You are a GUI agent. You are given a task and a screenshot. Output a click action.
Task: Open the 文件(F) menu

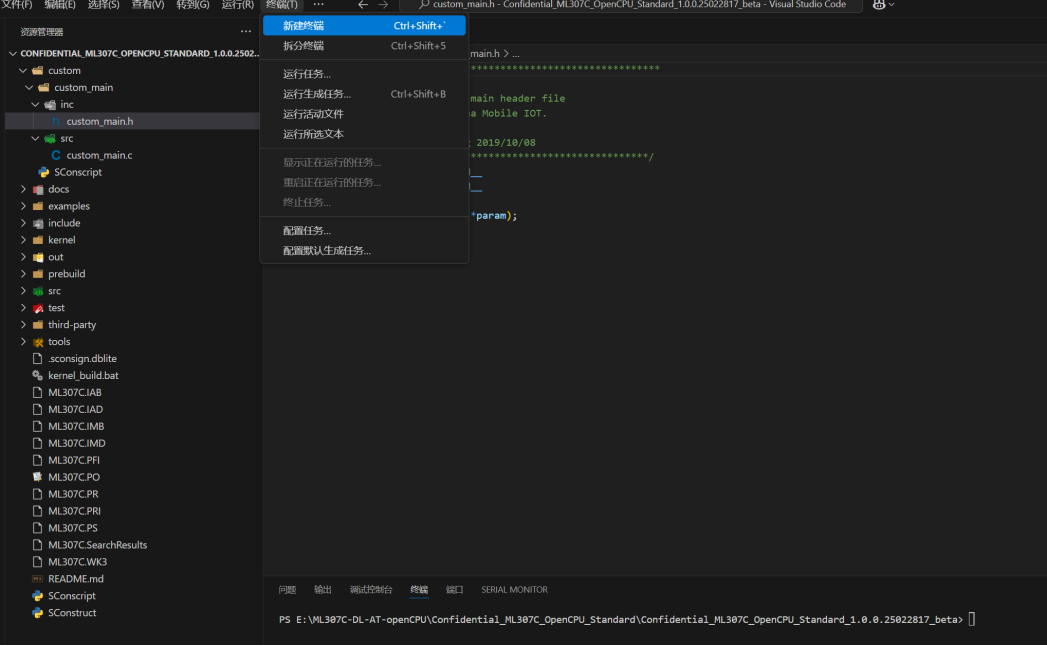point(16,5)
